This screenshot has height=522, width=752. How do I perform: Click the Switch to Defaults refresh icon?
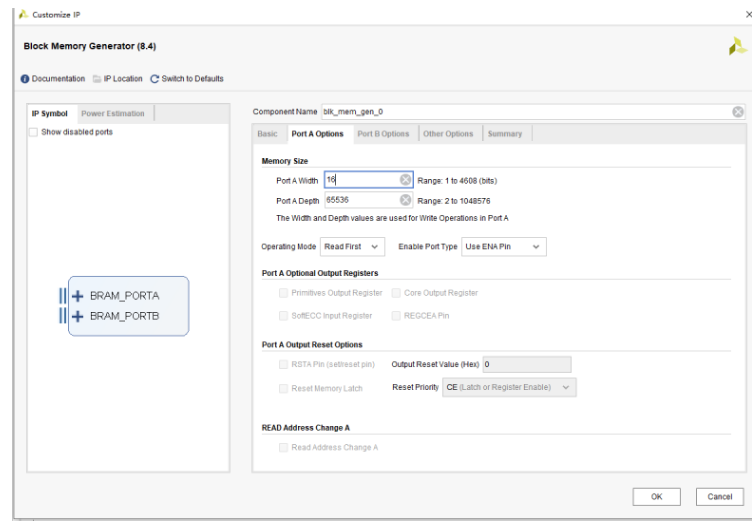(x=155, y=79)
